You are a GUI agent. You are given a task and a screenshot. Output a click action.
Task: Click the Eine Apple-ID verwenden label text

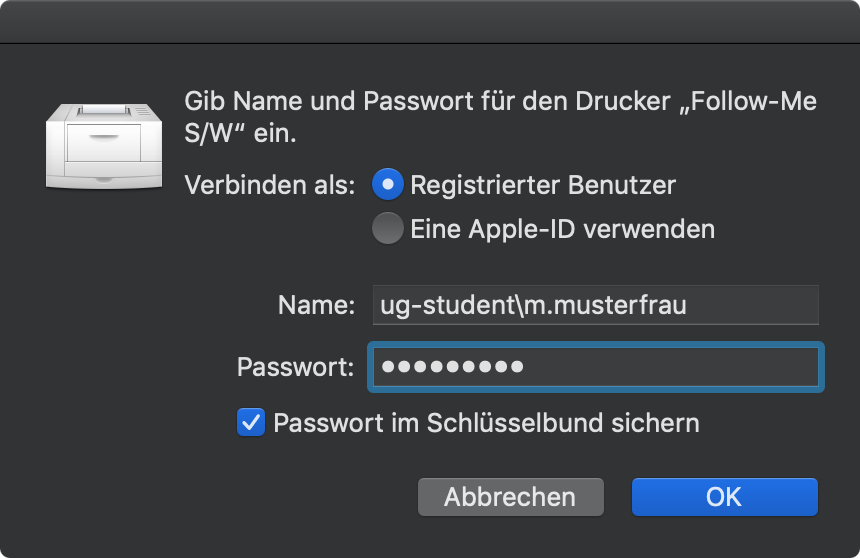(563, 229)
